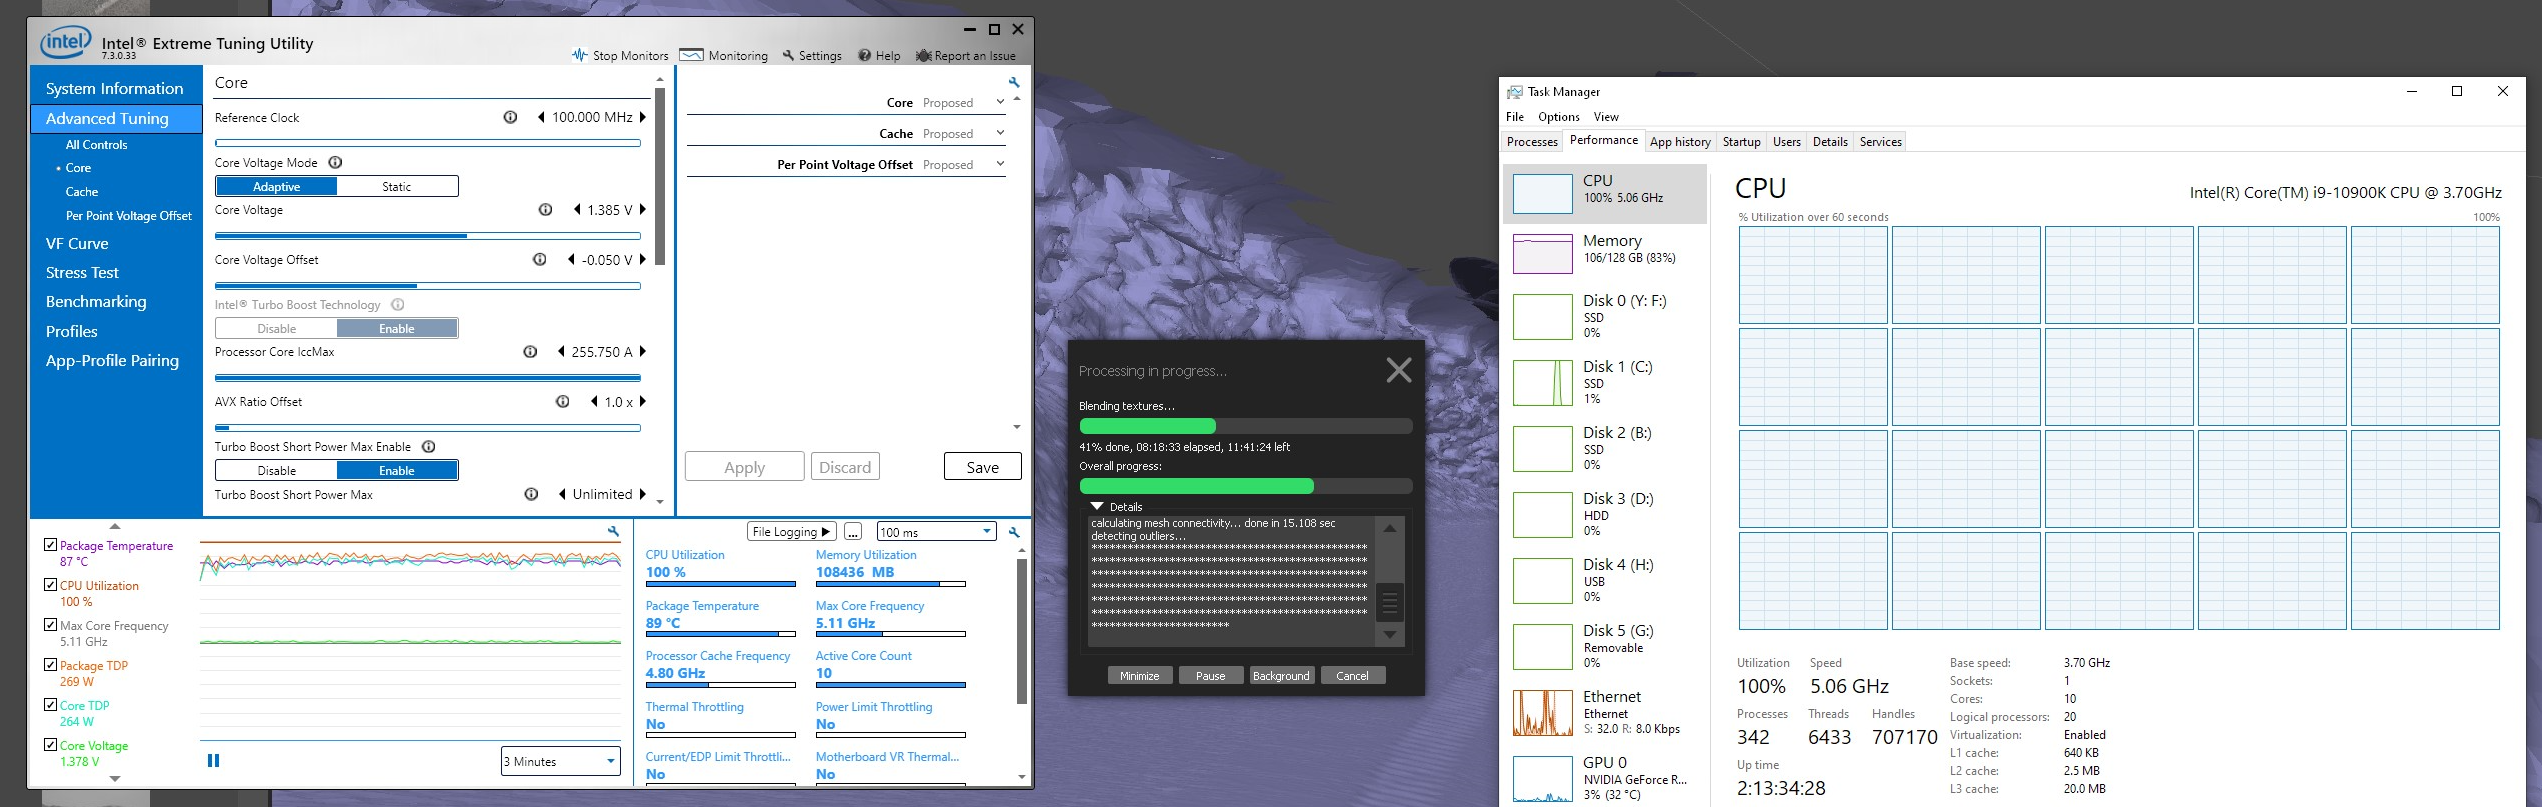Viewport: 2542px width, 807px height.
Task: Click Background button in processing dialog
Action: [x=1281, y=676]
